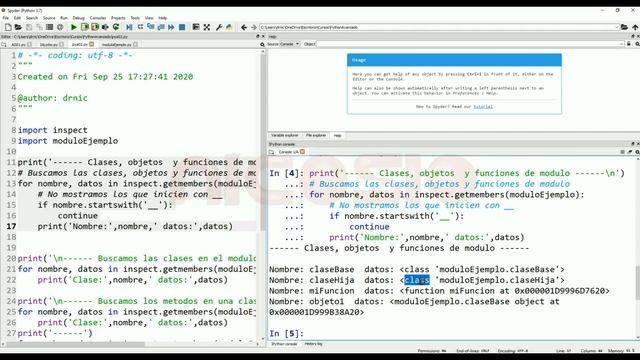The image size is (640, 360).
Task: Go back with the left arrow icon
Action: pos(244,27)
